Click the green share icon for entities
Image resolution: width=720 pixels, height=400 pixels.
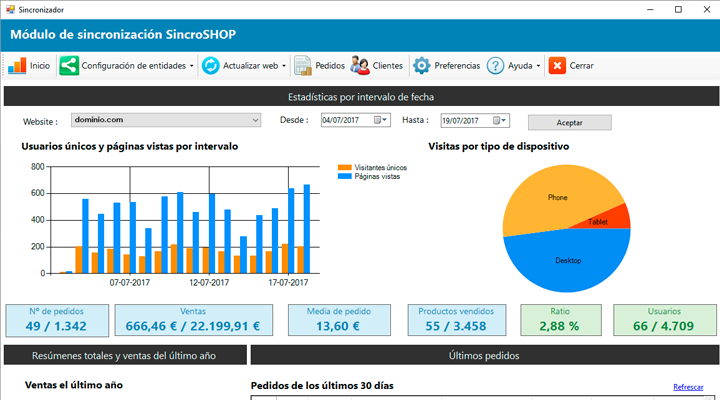click(69, 66)
